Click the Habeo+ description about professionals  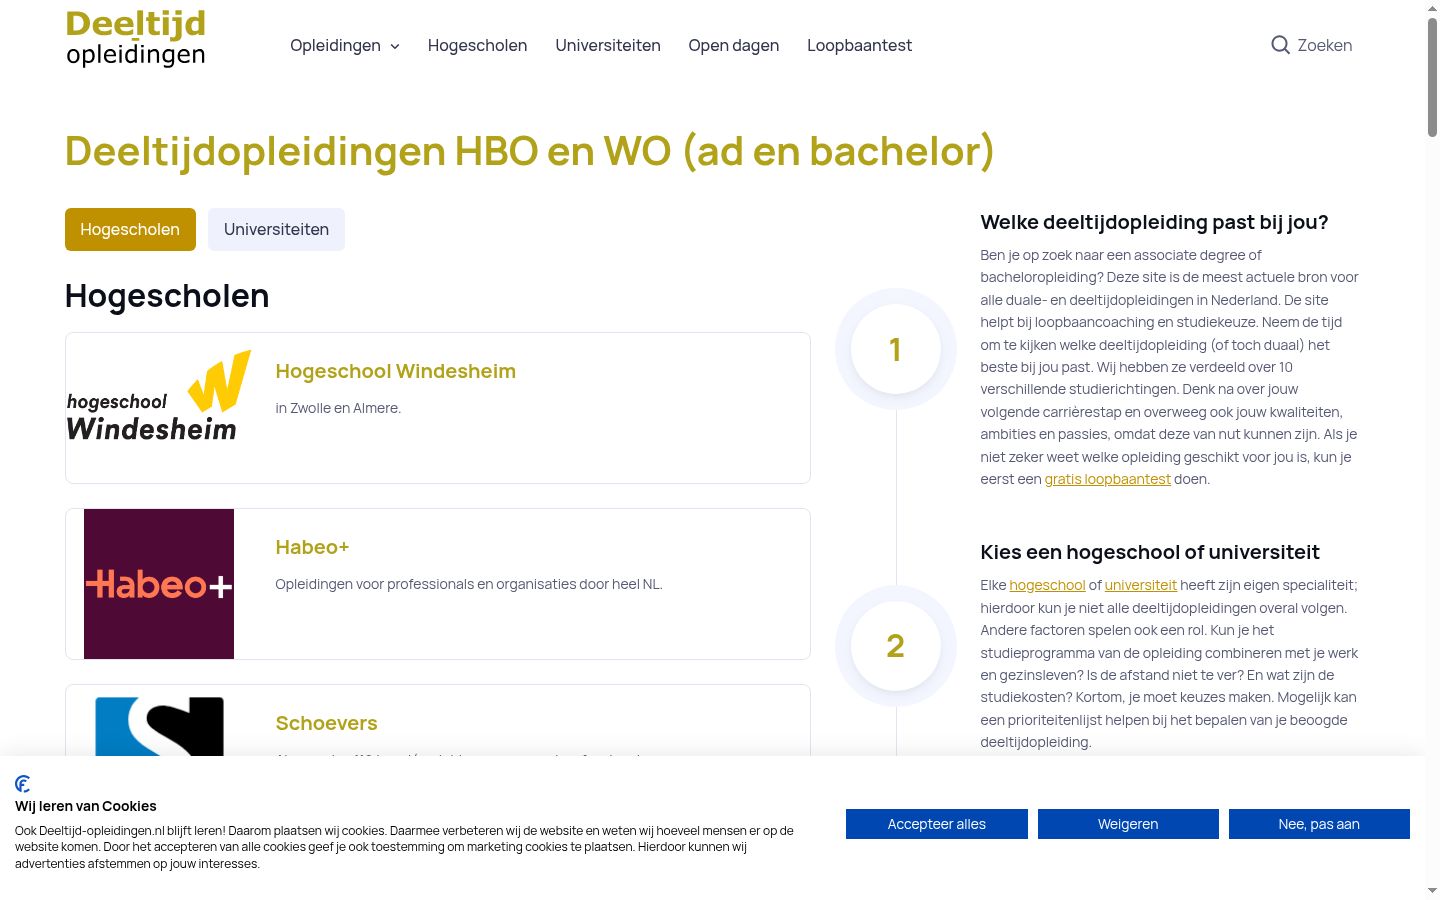point(469,584)
